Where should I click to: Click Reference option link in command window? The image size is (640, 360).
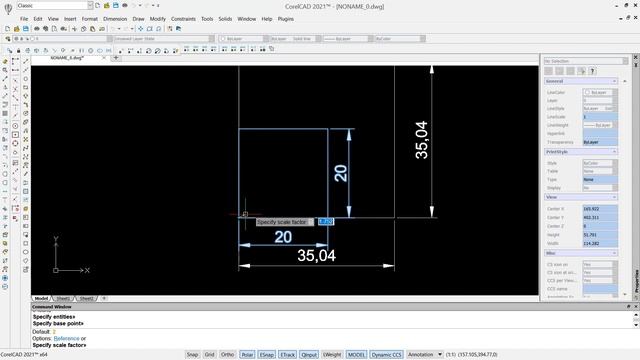tap(67, 338)
